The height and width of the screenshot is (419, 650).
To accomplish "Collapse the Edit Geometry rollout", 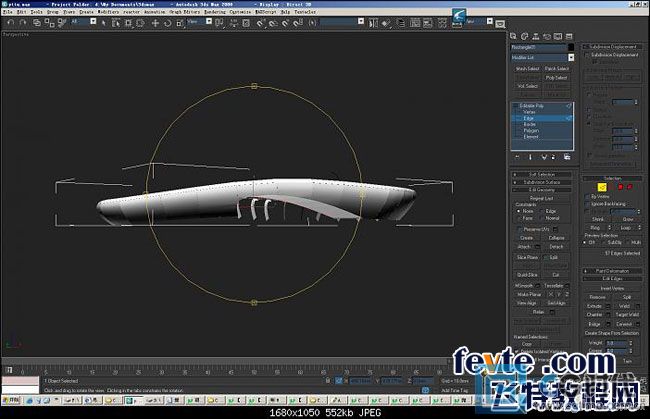I will point(541,189).
